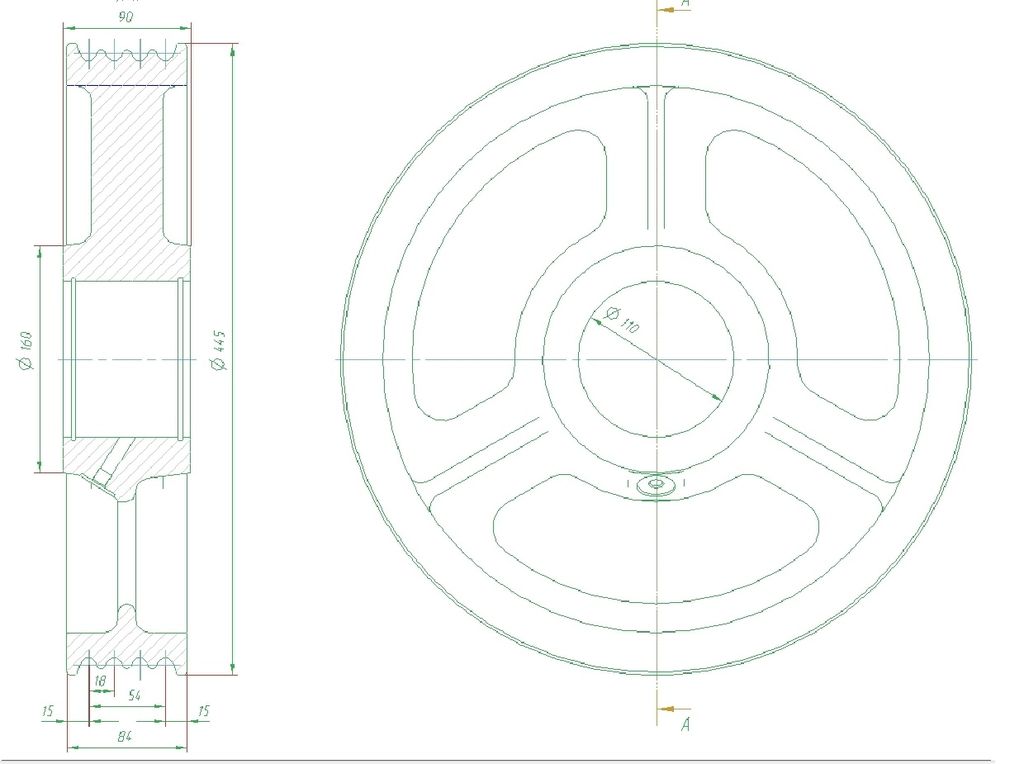Image resolution: width=1024 pixels, height=764 pixels.
Task: Select the bottom section label A
Action: 686,725
